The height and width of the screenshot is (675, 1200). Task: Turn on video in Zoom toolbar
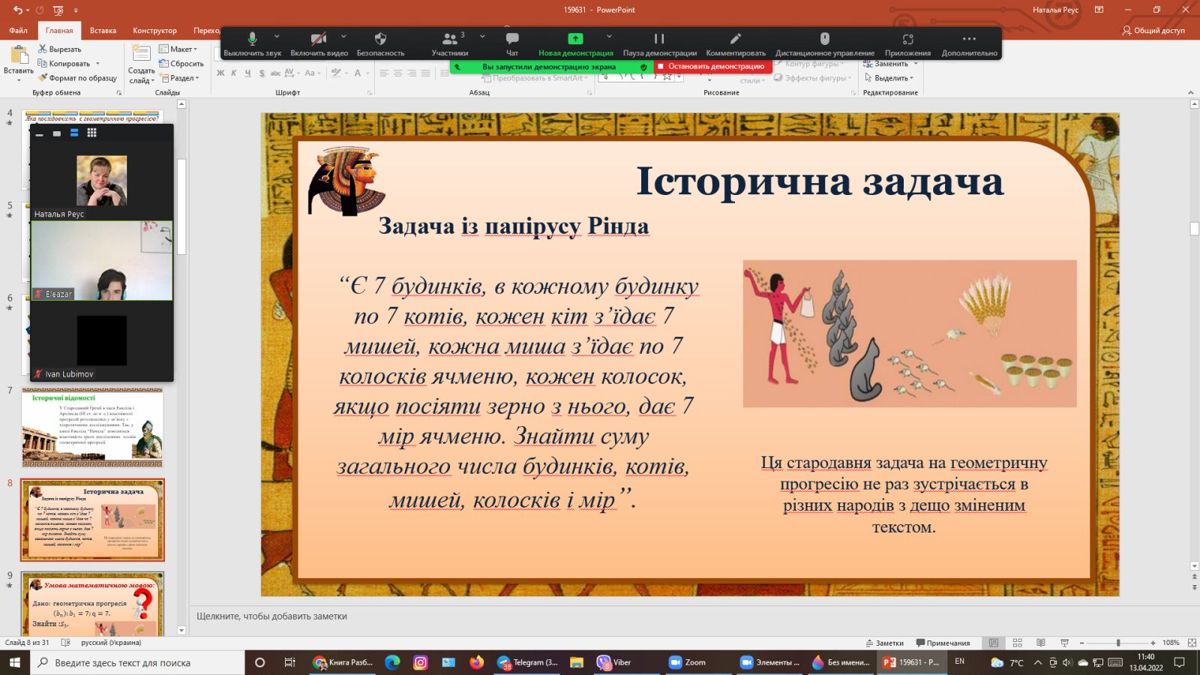318,40
